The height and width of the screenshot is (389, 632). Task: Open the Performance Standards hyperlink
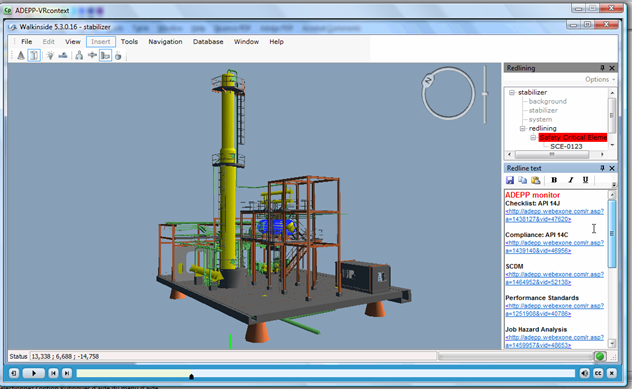[555, 310]
